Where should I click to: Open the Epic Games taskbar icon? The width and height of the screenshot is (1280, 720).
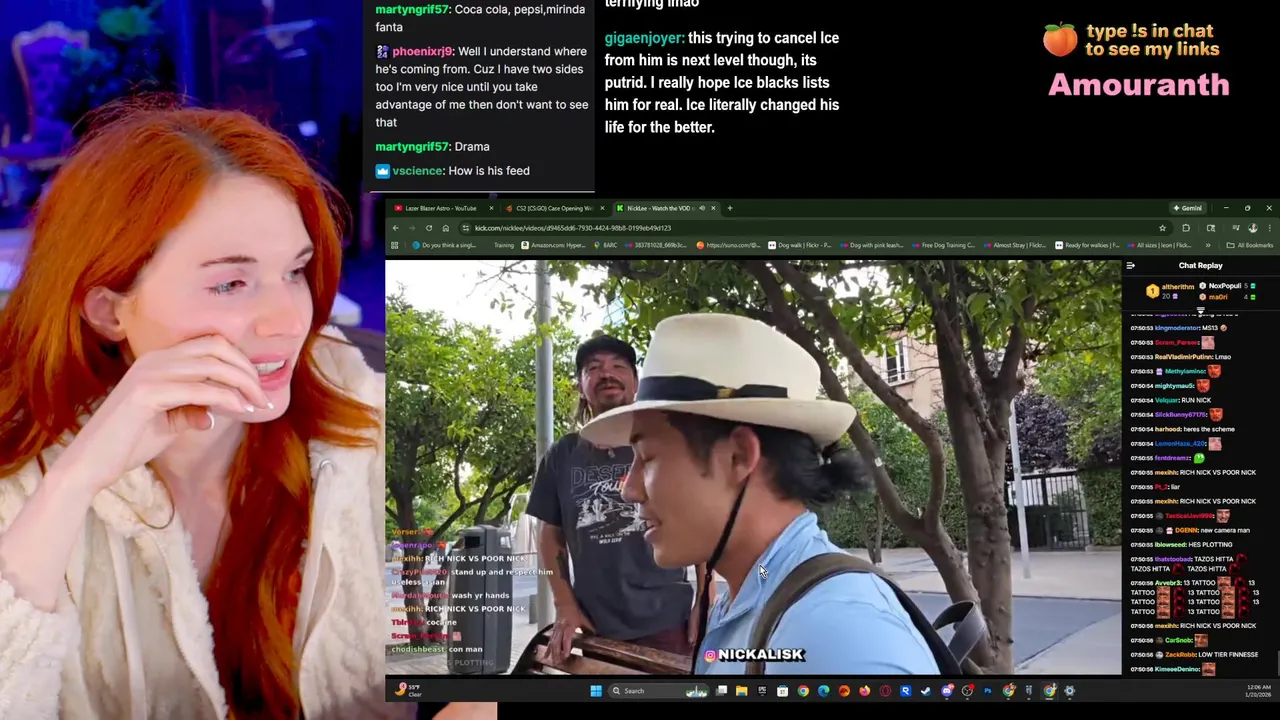point(762,691)
